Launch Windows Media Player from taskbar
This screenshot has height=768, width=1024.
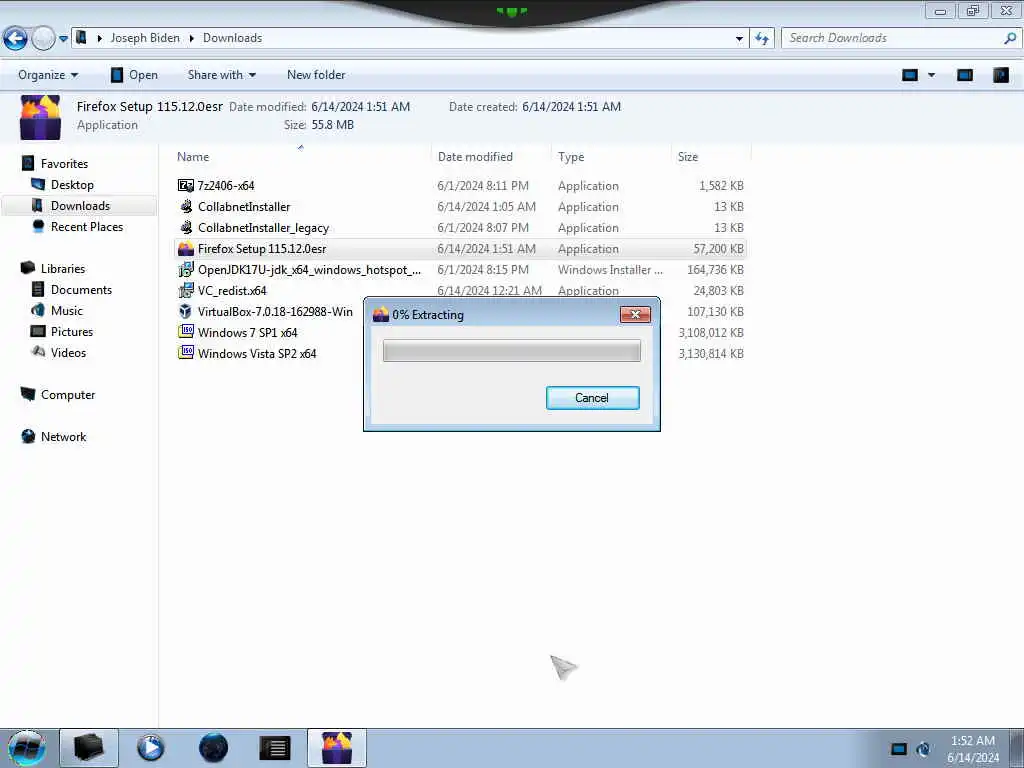[151, 748]
